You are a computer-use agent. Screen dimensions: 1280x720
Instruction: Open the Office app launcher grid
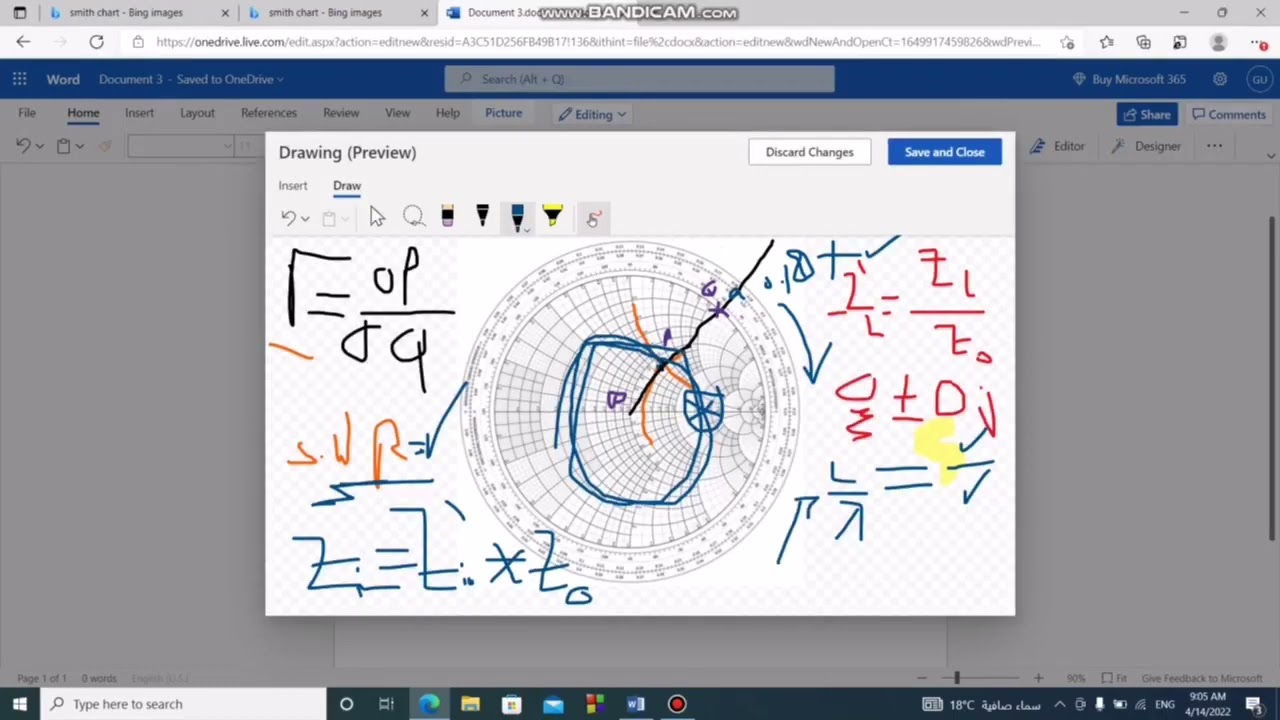coord(20,79)
